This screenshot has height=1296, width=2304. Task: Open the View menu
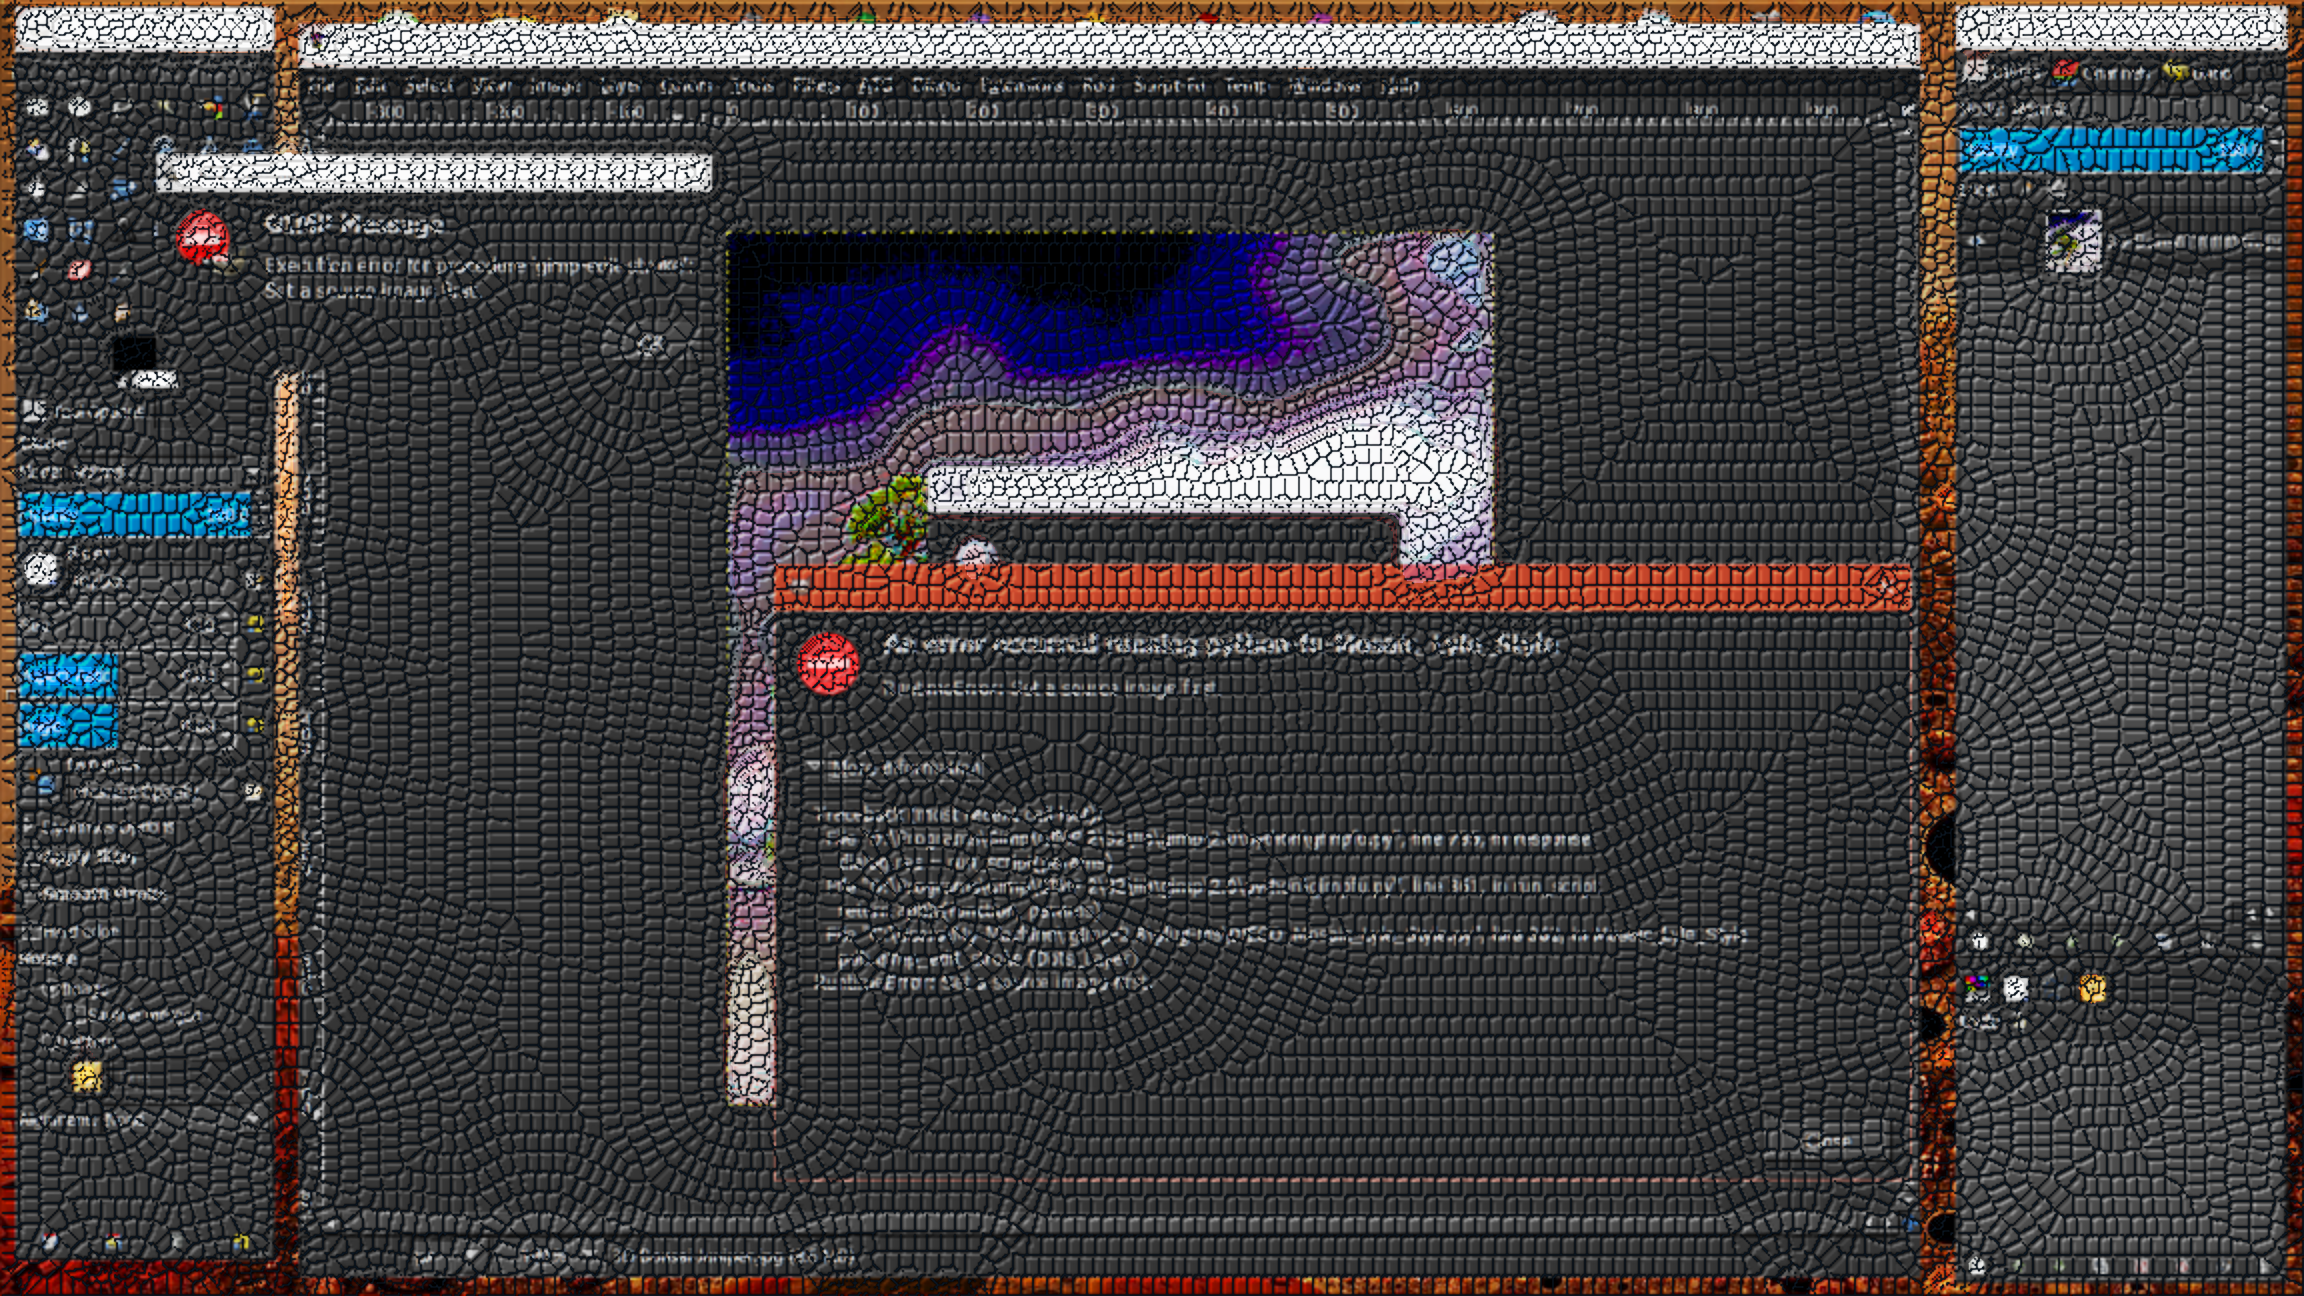[492, 87]
